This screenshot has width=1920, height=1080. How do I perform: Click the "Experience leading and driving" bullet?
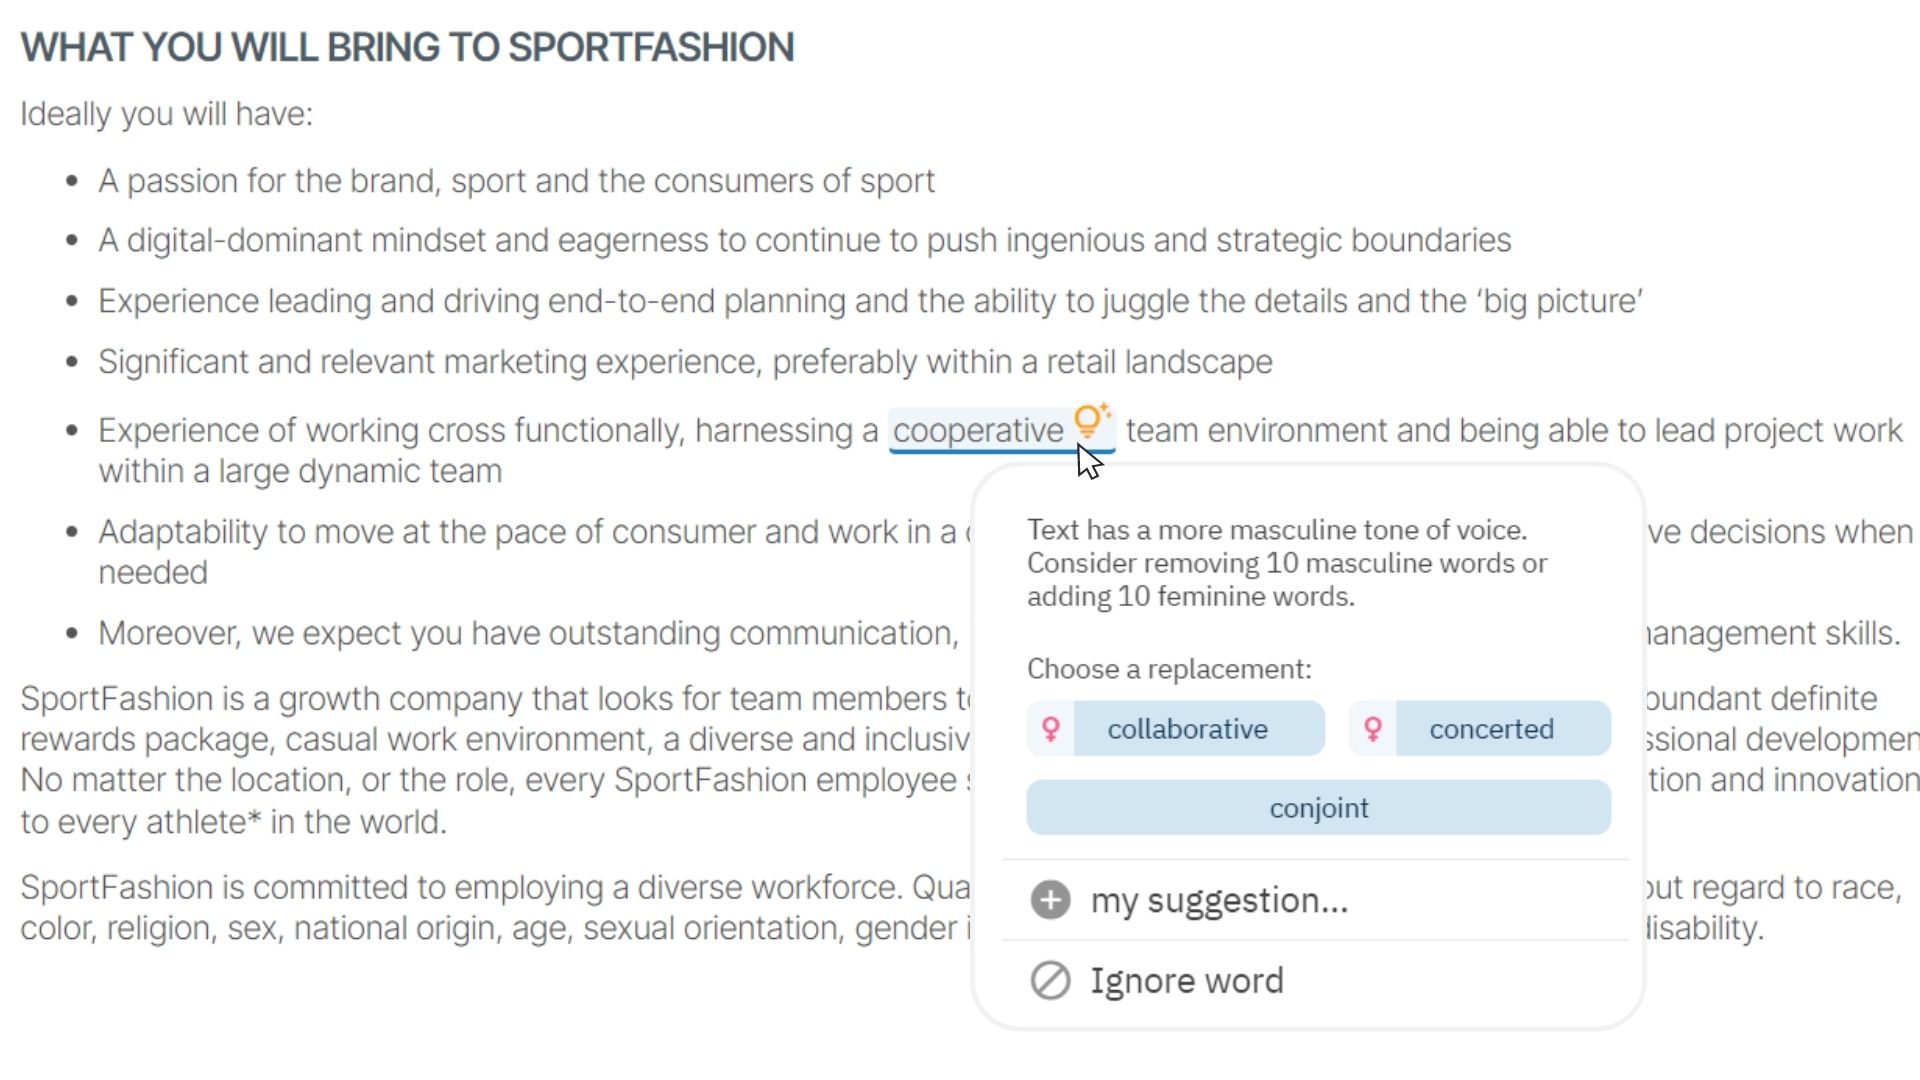pos(870,301)
